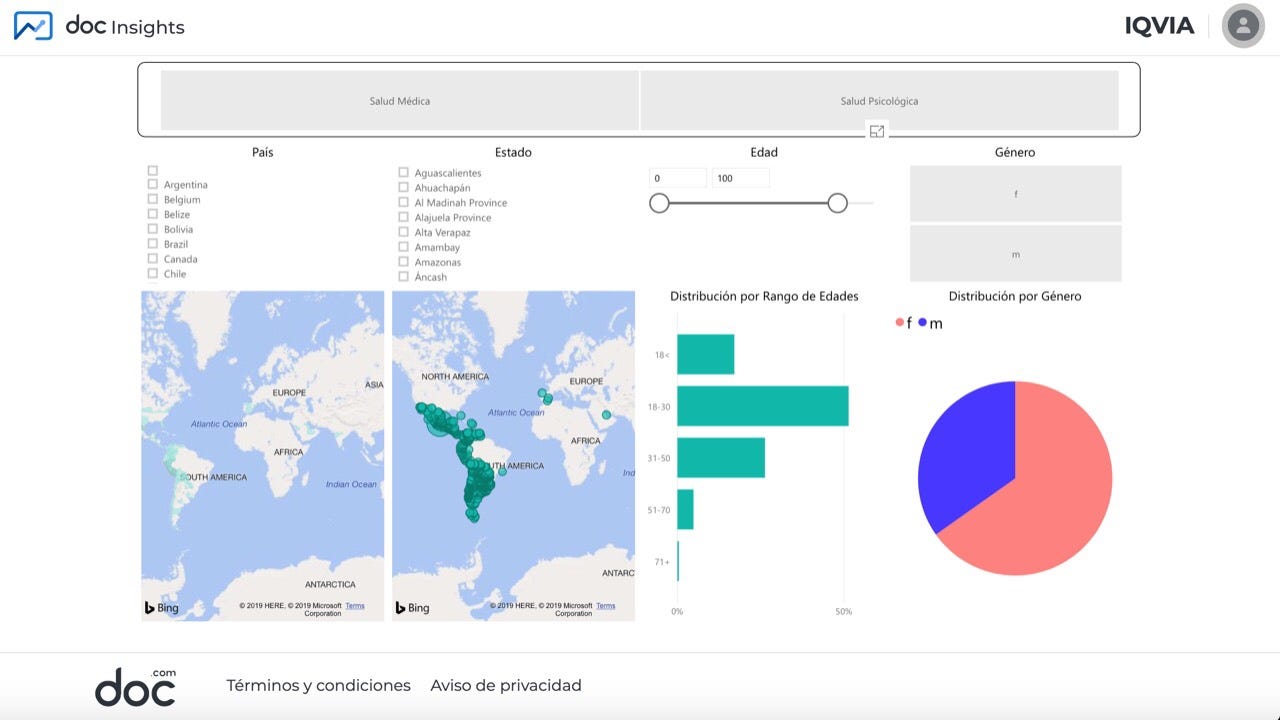Enable the Brazil filter checkbox
Viewport: 1280px width, 720px height.
pos(153,244)
